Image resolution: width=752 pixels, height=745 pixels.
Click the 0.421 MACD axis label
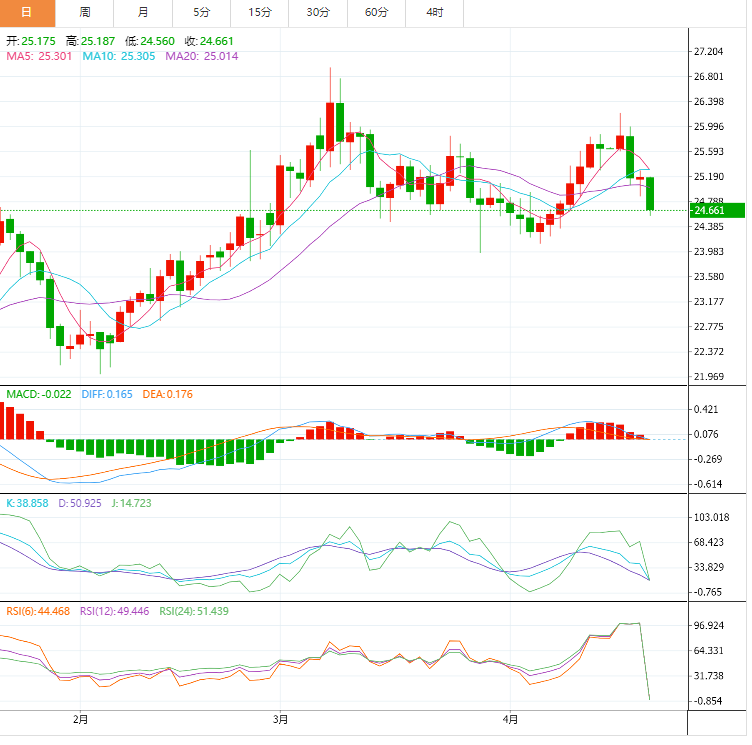point(706,410)
